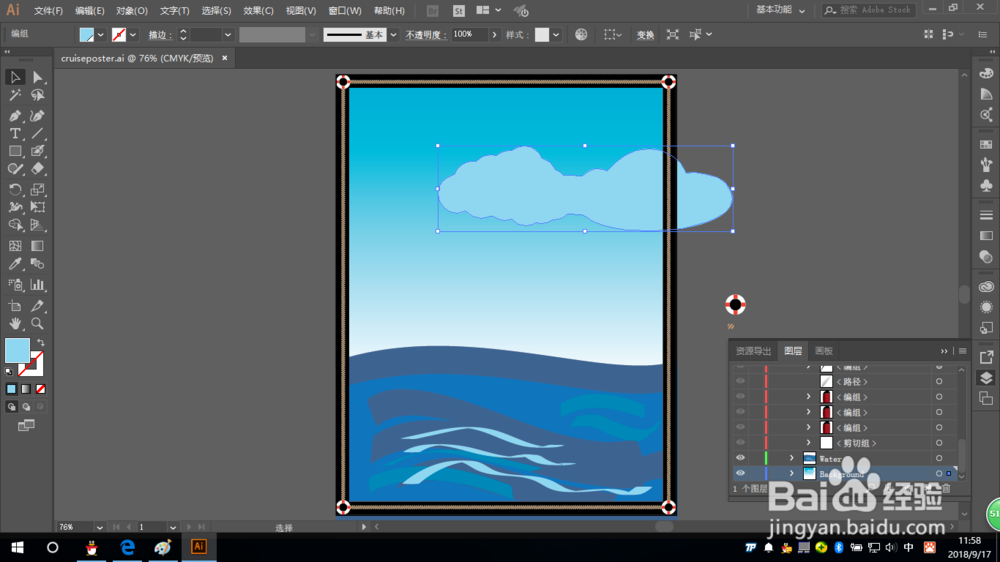1000x562 pixels.
Task: Open the 窗口(W) menu
Action: (344, 11)
